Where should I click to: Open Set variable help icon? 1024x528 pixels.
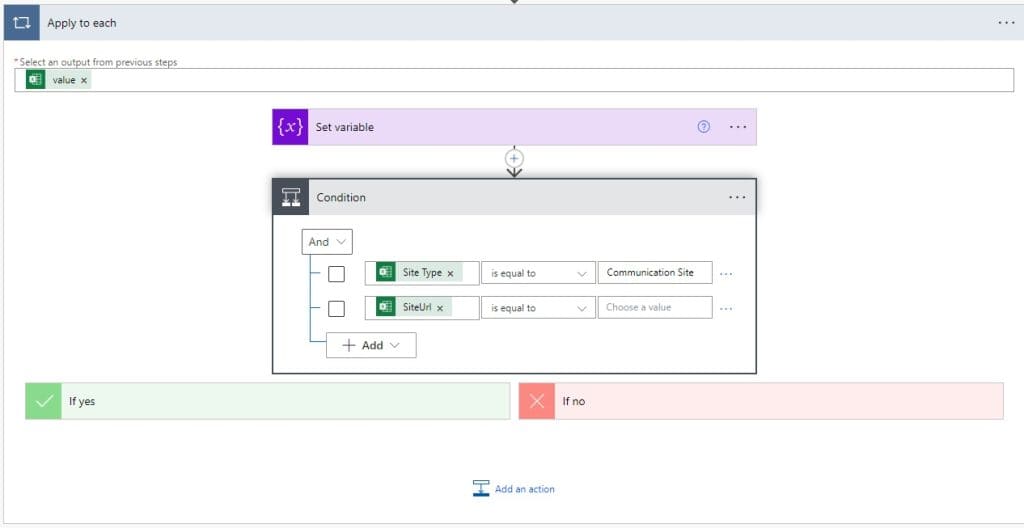tap(703, 127)
